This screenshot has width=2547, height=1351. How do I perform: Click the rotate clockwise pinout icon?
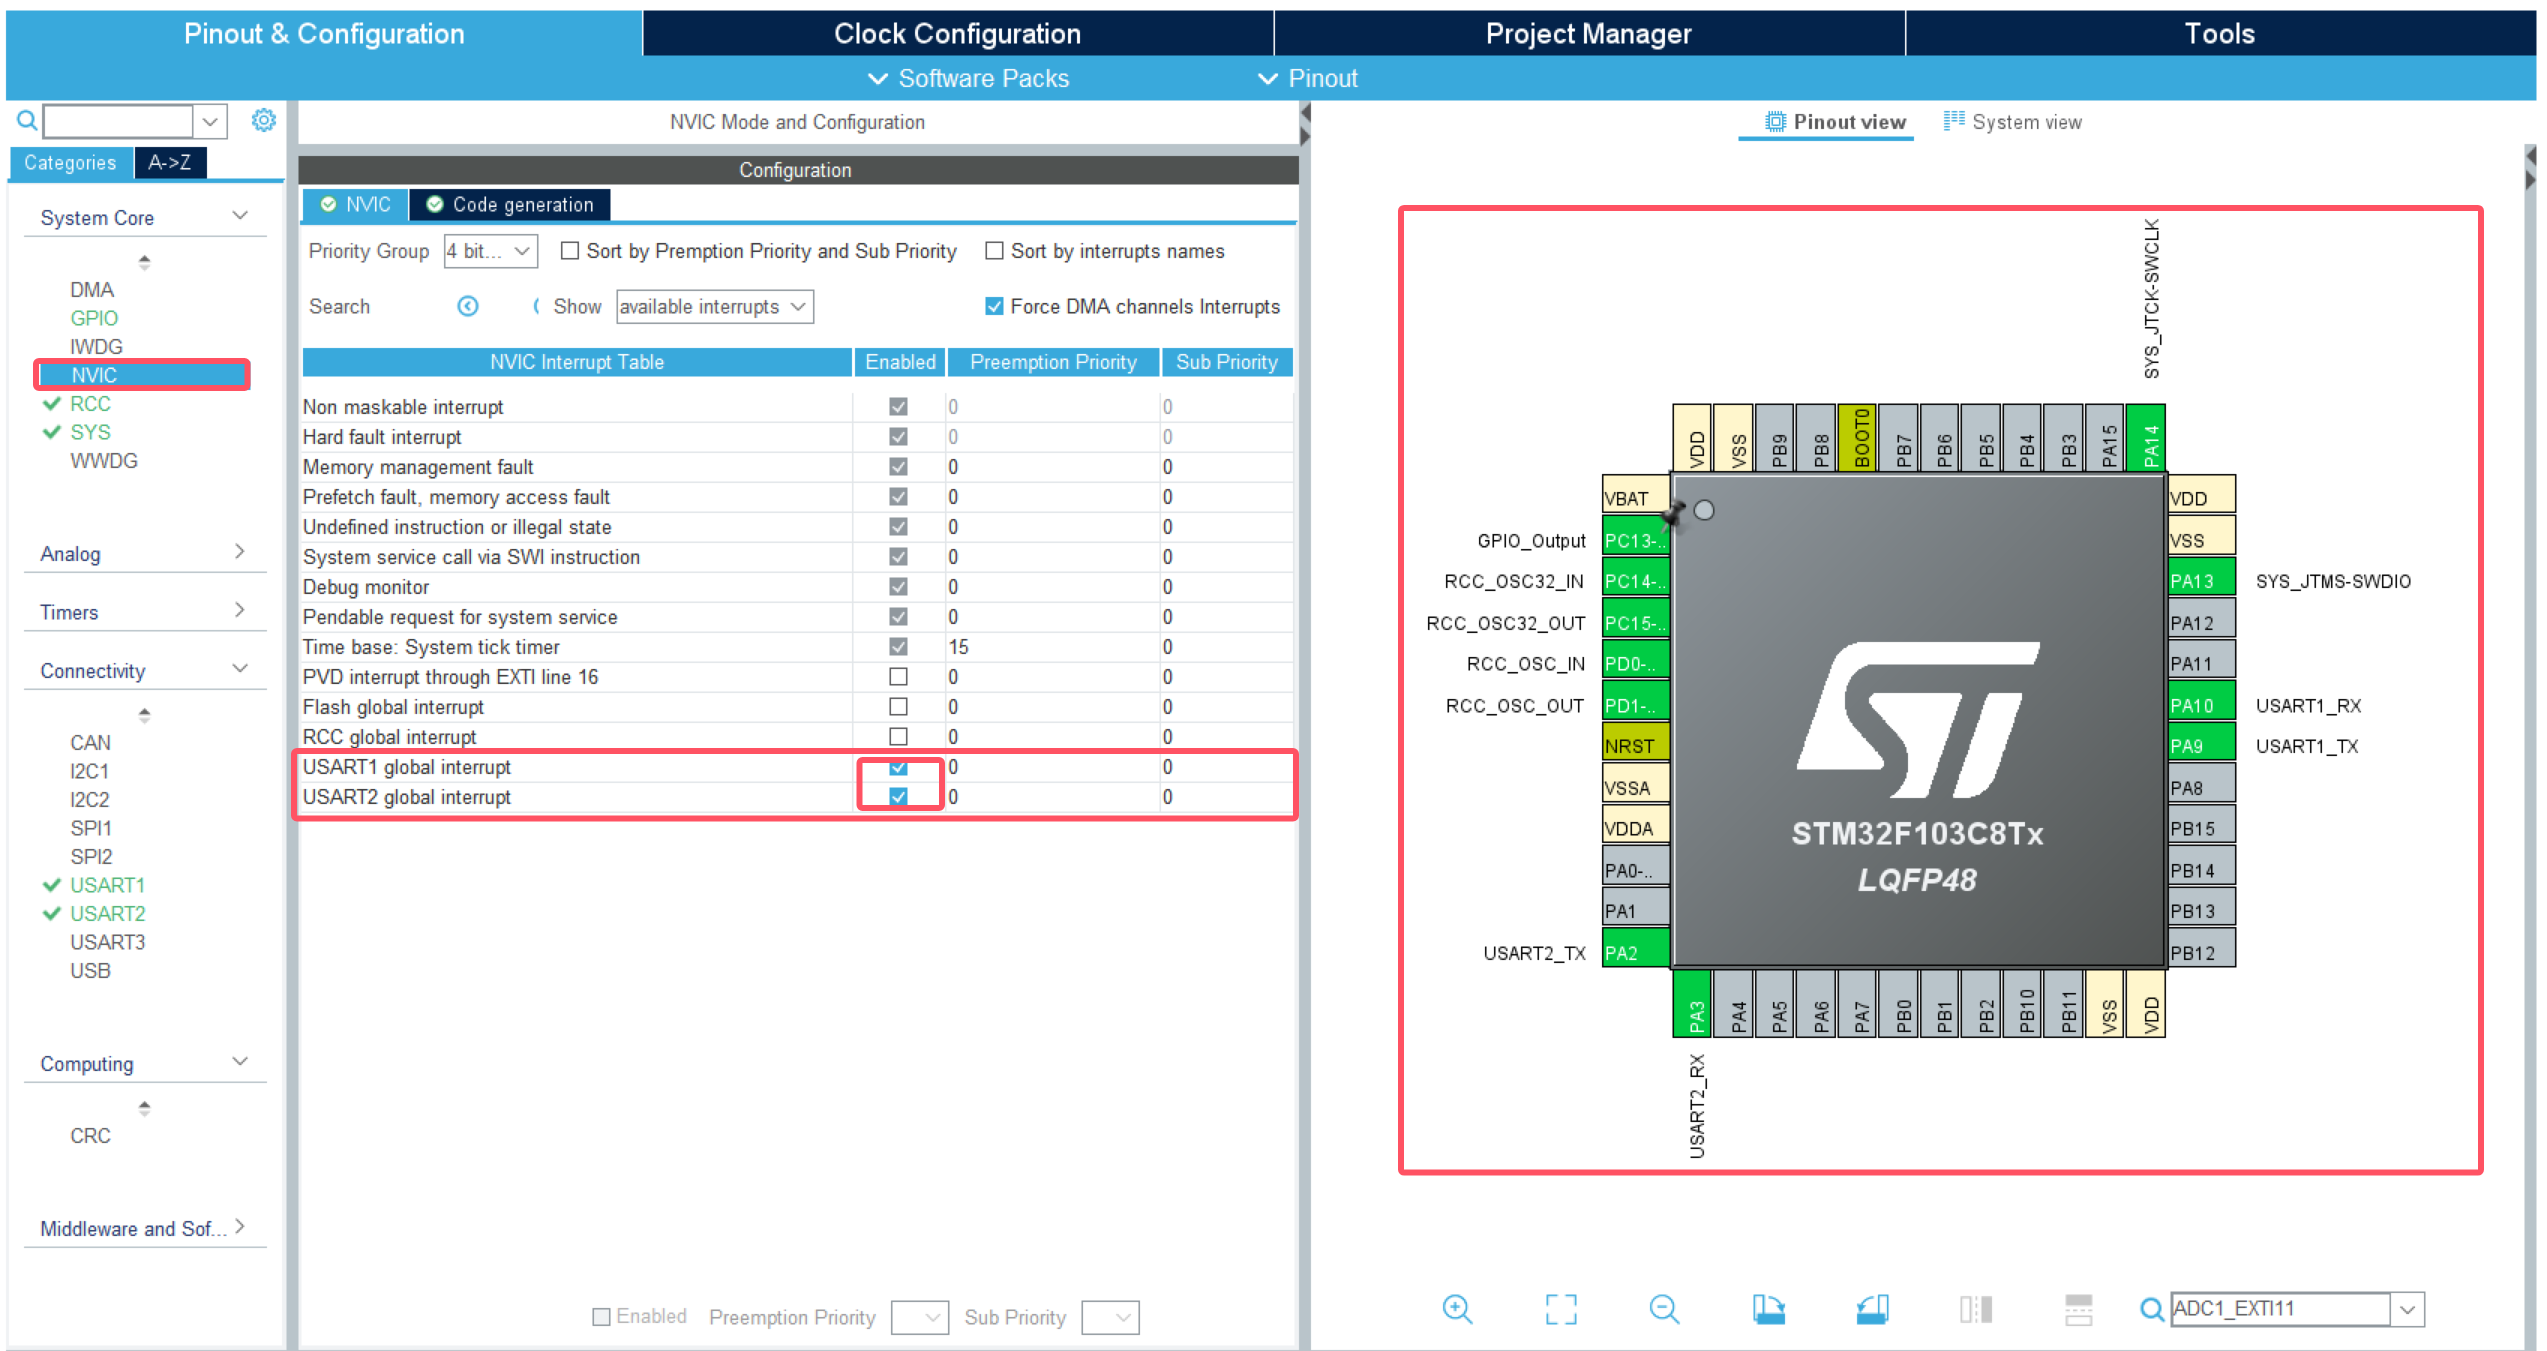coord(1768,1309)
